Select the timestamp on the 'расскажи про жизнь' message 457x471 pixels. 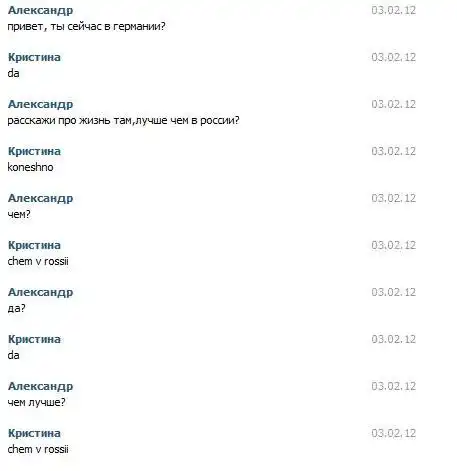(x=394, y=104)
